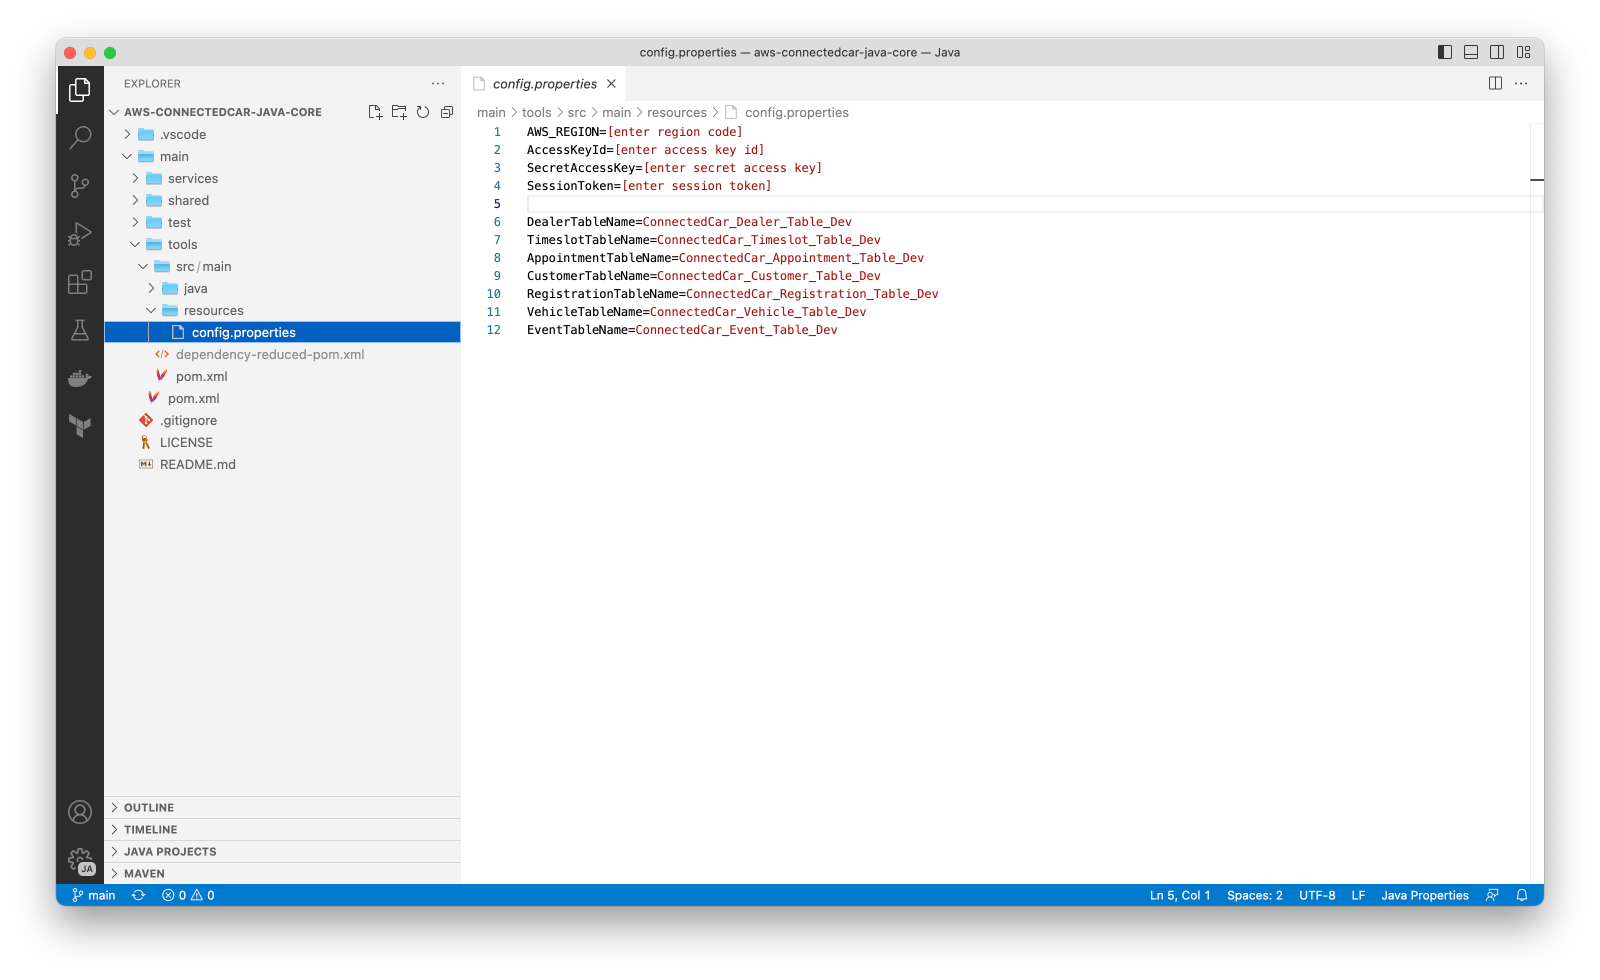Viewport: 1600px width, 980px height.
Task: Open Accounts menu icon
Action: 80,812
